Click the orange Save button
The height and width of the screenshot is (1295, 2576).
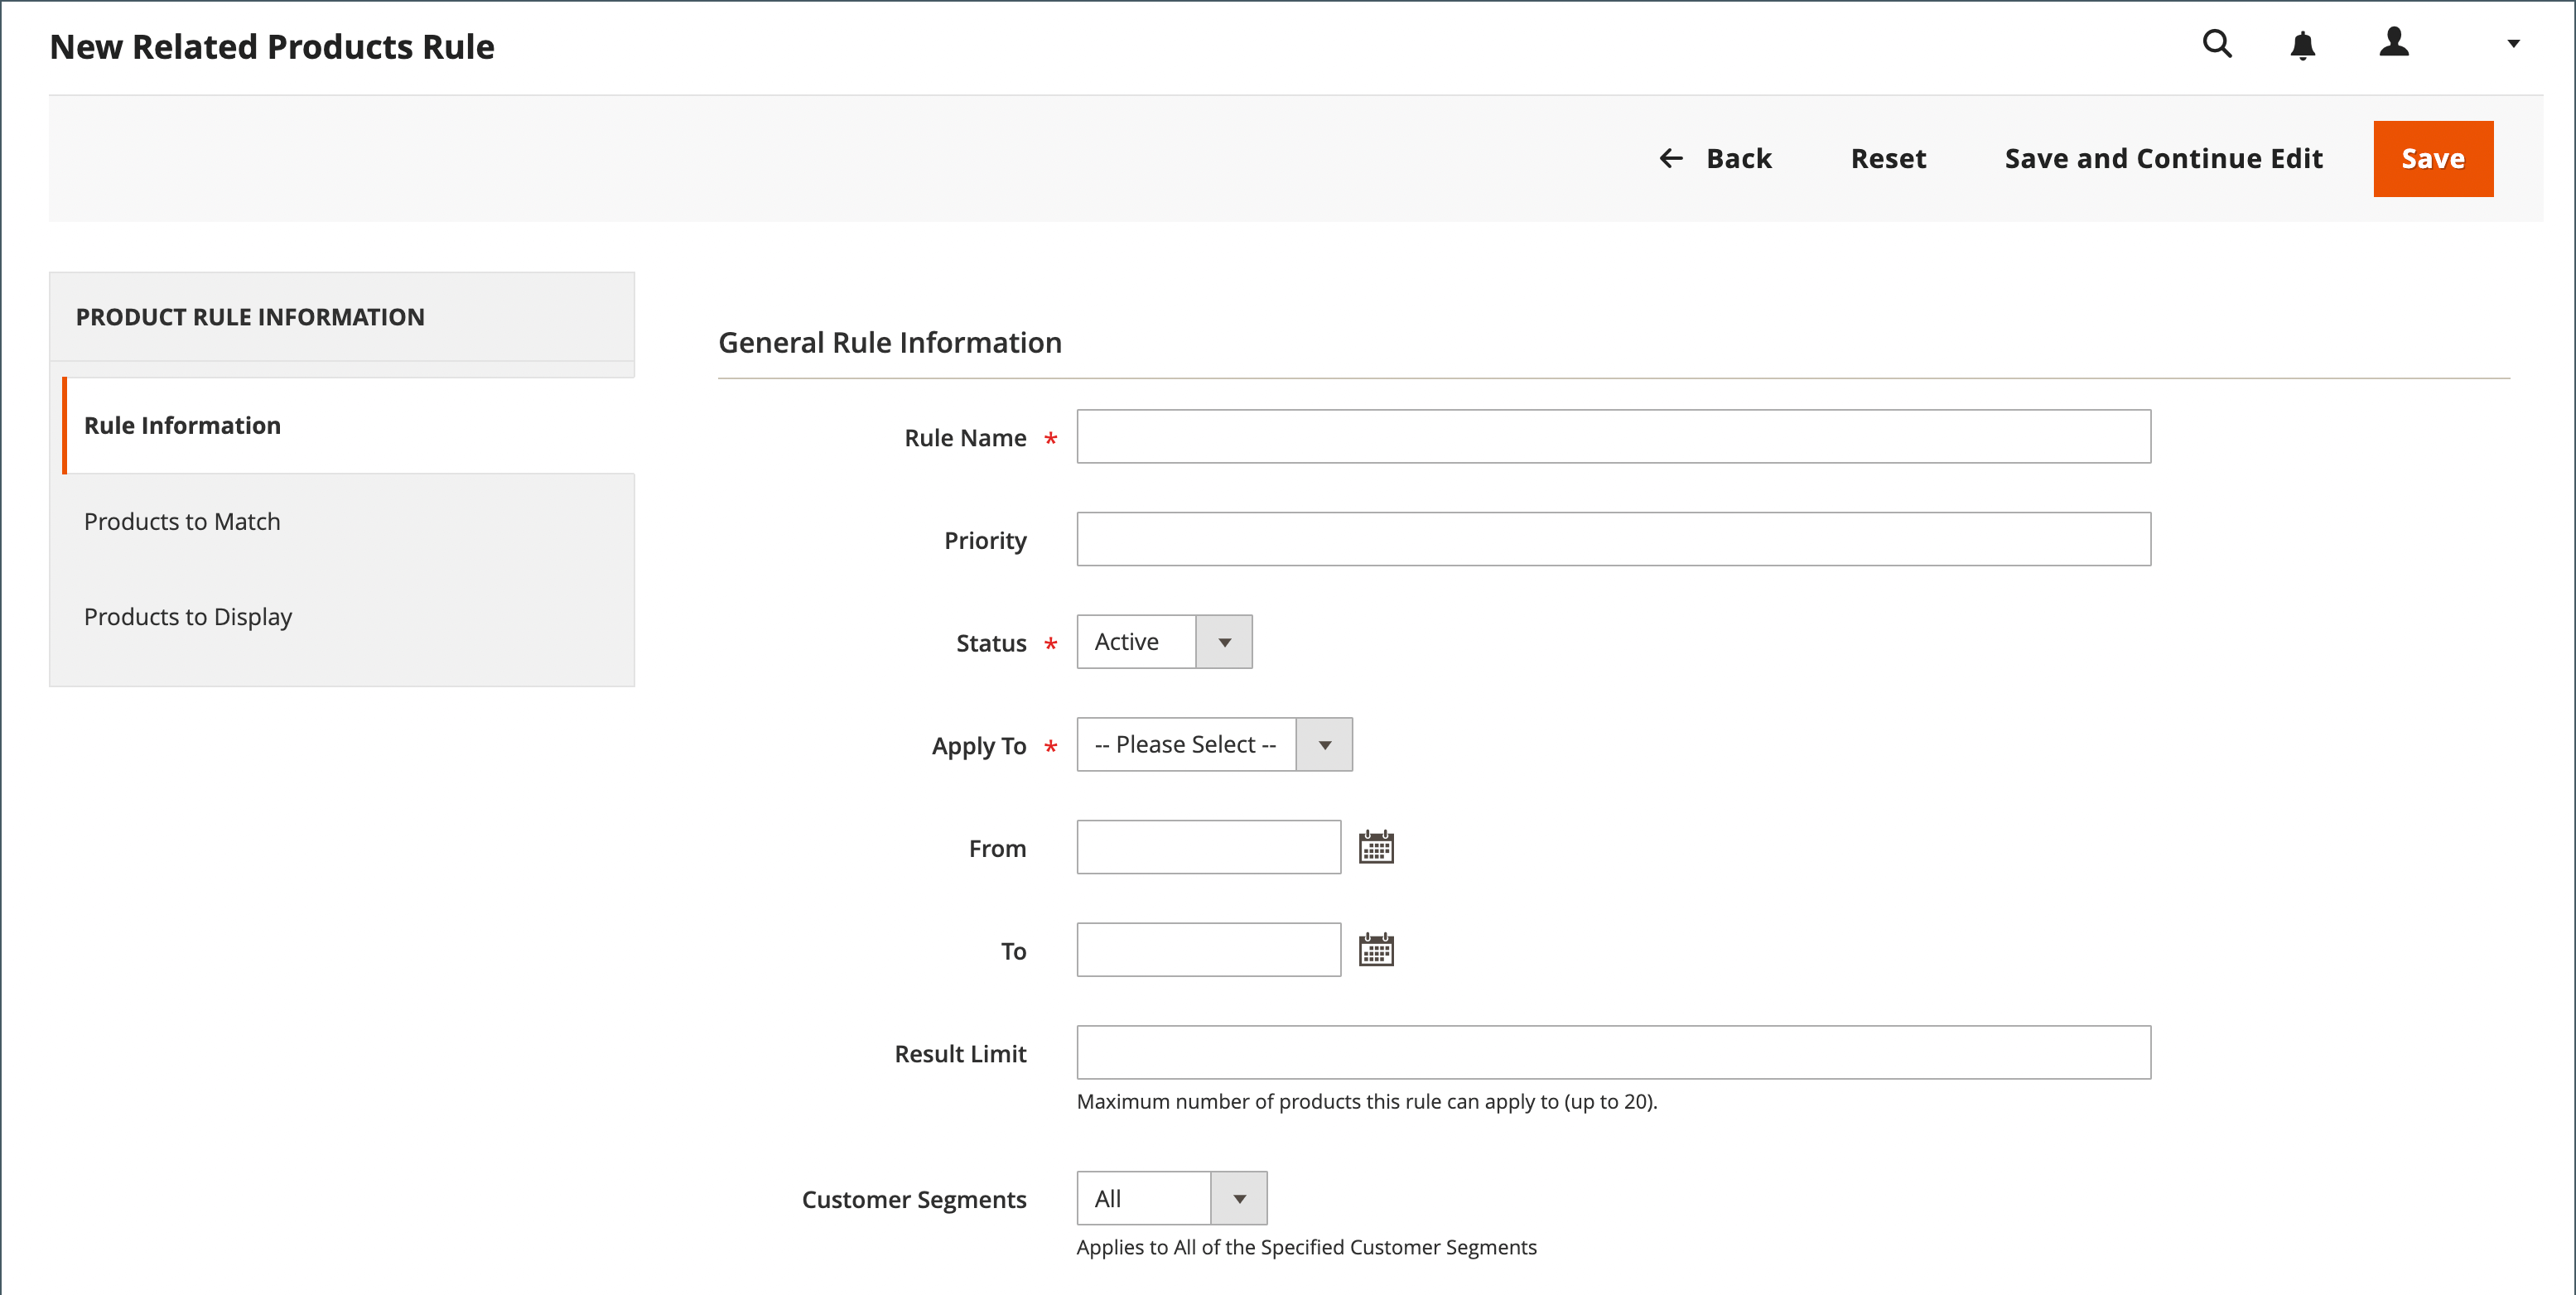(x=2432, y=159)
